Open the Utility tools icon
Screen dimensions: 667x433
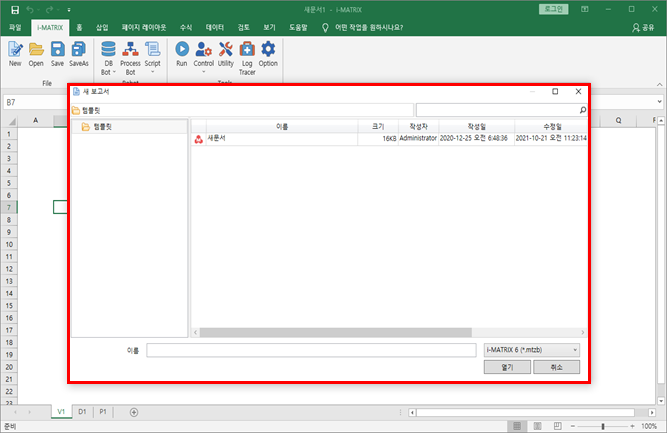click(226, 52)
